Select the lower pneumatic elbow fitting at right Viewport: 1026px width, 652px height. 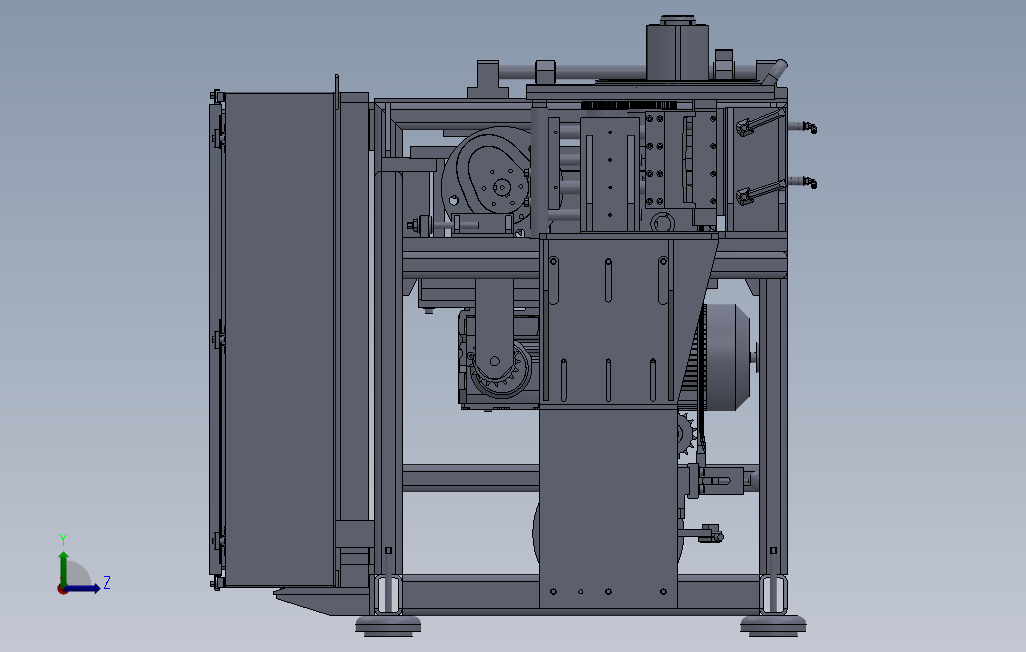click(810, 182)
